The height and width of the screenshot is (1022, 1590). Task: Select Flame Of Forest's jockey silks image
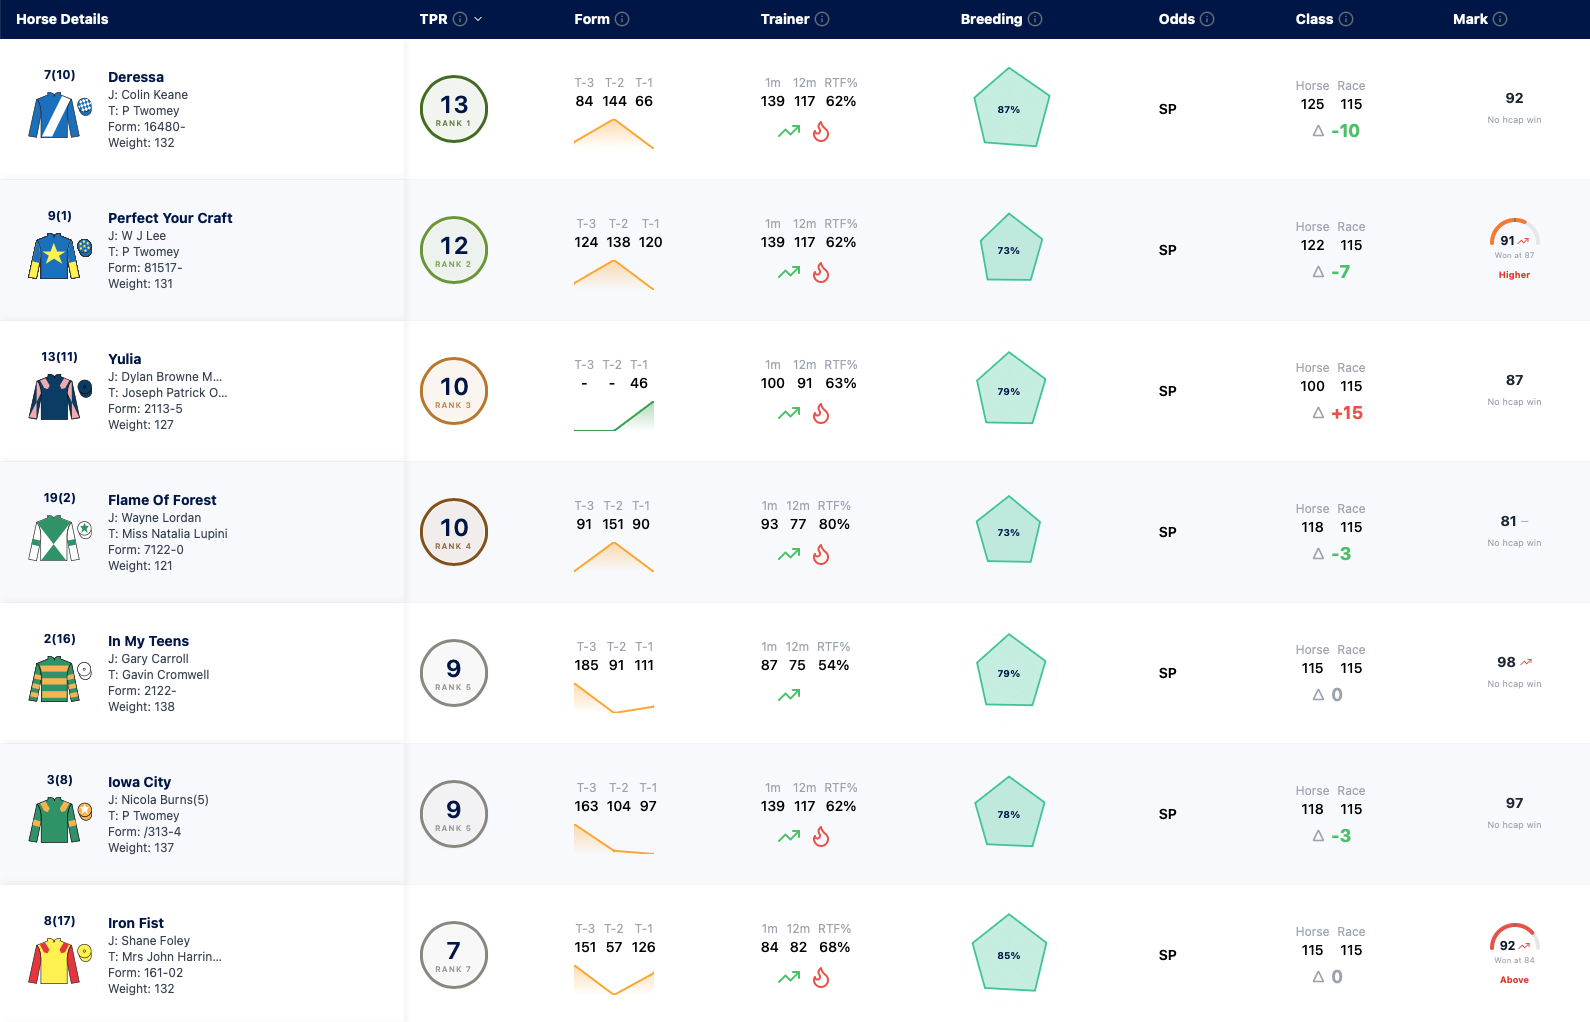coord(54,538)
